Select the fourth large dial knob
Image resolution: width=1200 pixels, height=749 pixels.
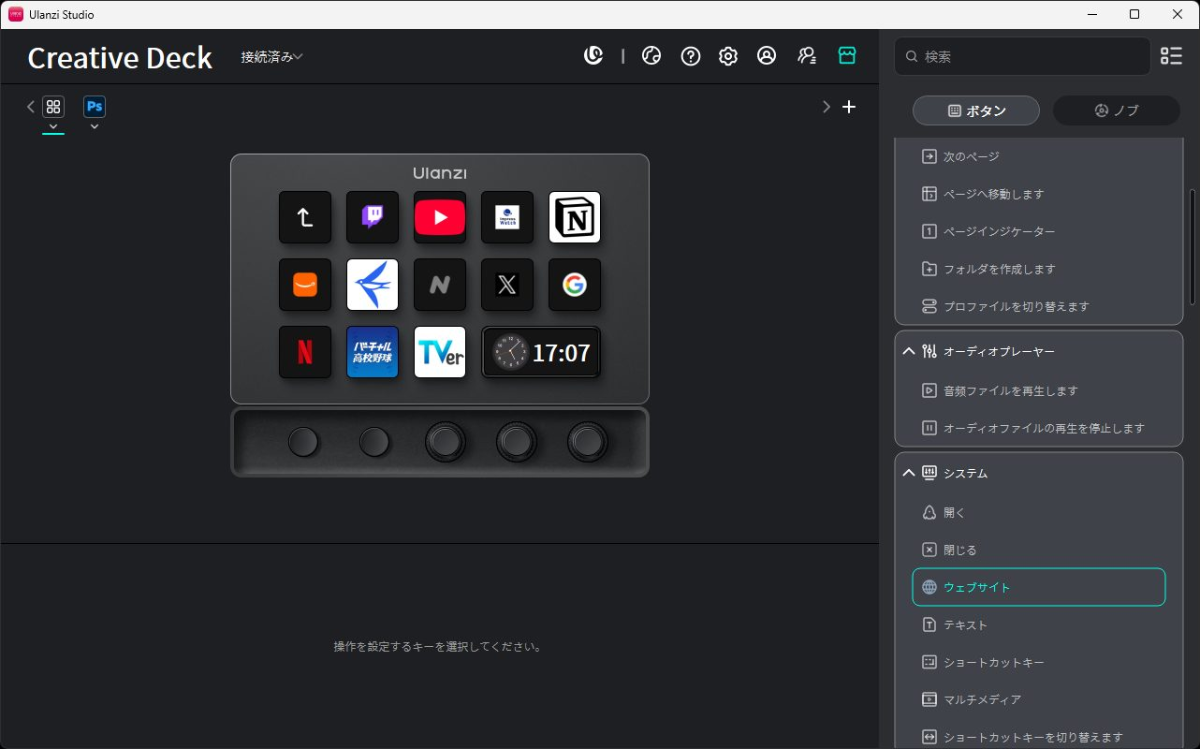tap(516, 441)
